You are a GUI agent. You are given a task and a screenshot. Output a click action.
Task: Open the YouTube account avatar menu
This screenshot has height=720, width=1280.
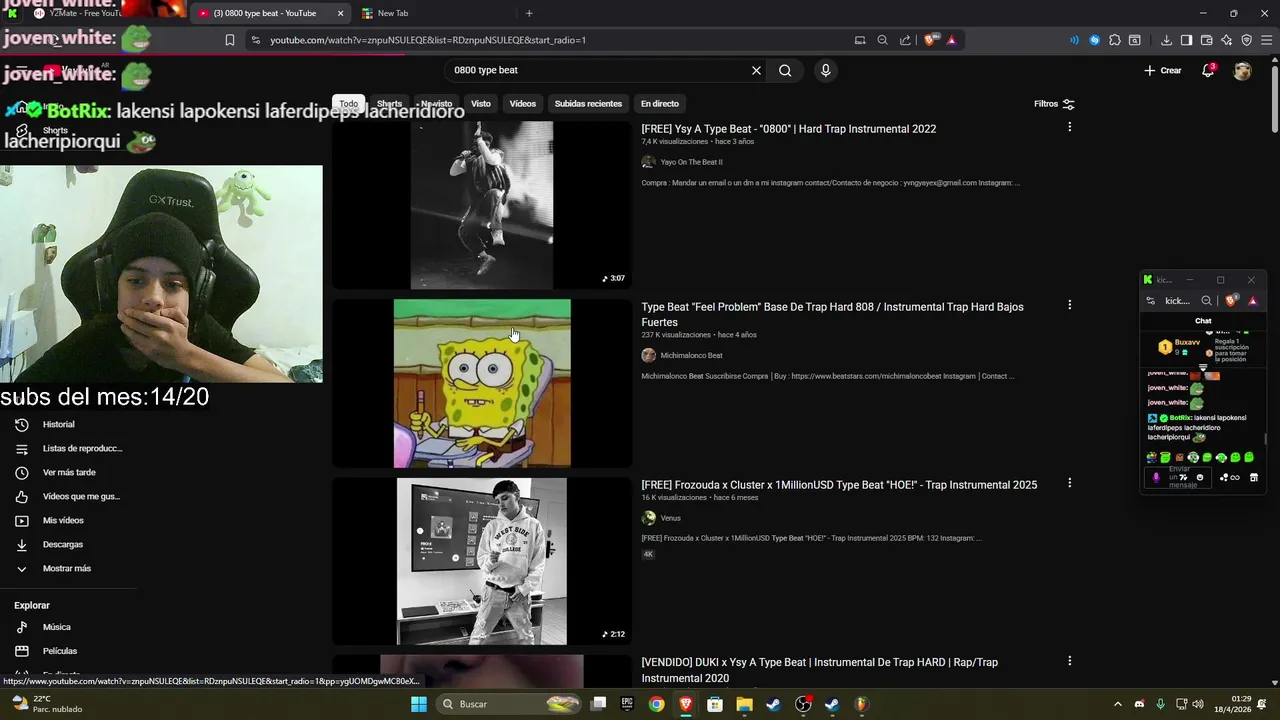(x=1242, y=70)
